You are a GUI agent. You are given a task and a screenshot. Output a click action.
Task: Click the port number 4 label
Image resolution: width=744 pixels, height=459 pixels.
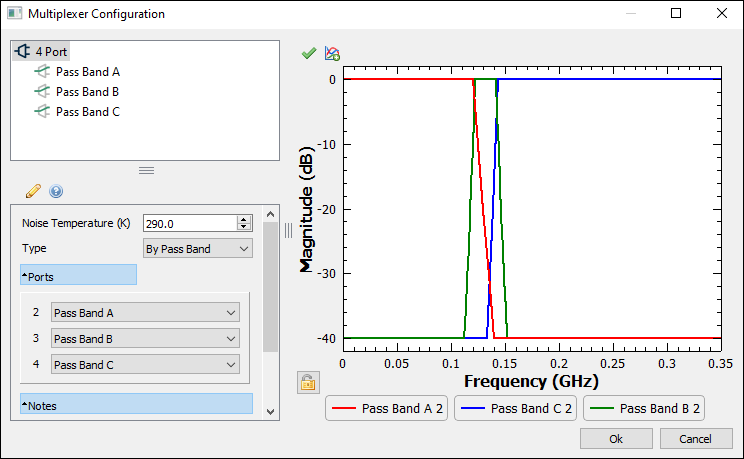36,364
